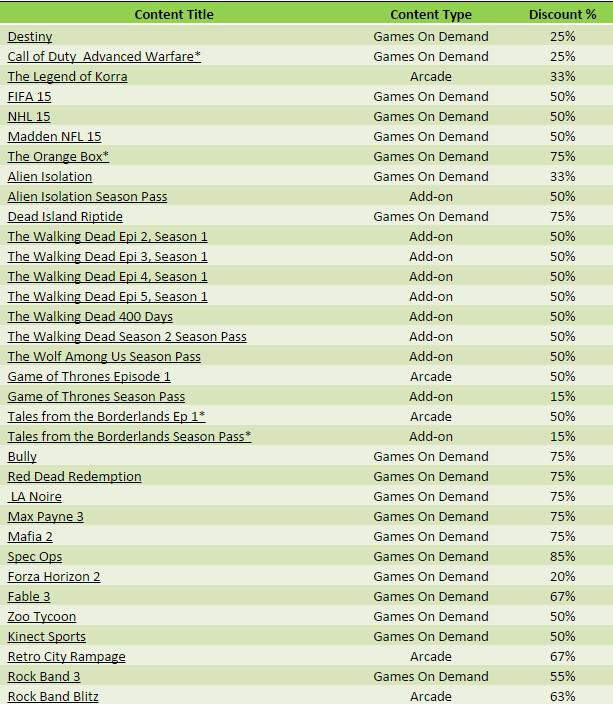This screenshot has height=704, width=613.
Task: Click the Discount % column header
Action: [x=562, y=15]
